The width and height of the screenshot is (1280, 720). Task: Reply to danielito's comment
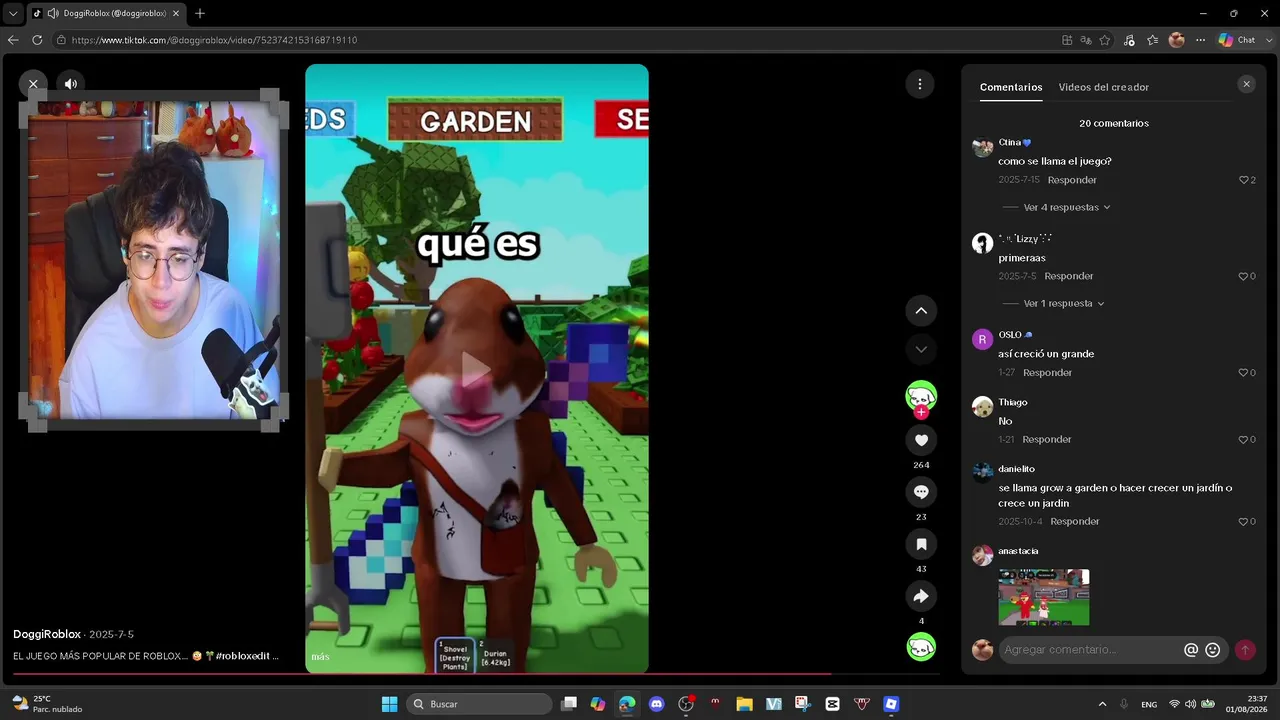click(1075, 521)
